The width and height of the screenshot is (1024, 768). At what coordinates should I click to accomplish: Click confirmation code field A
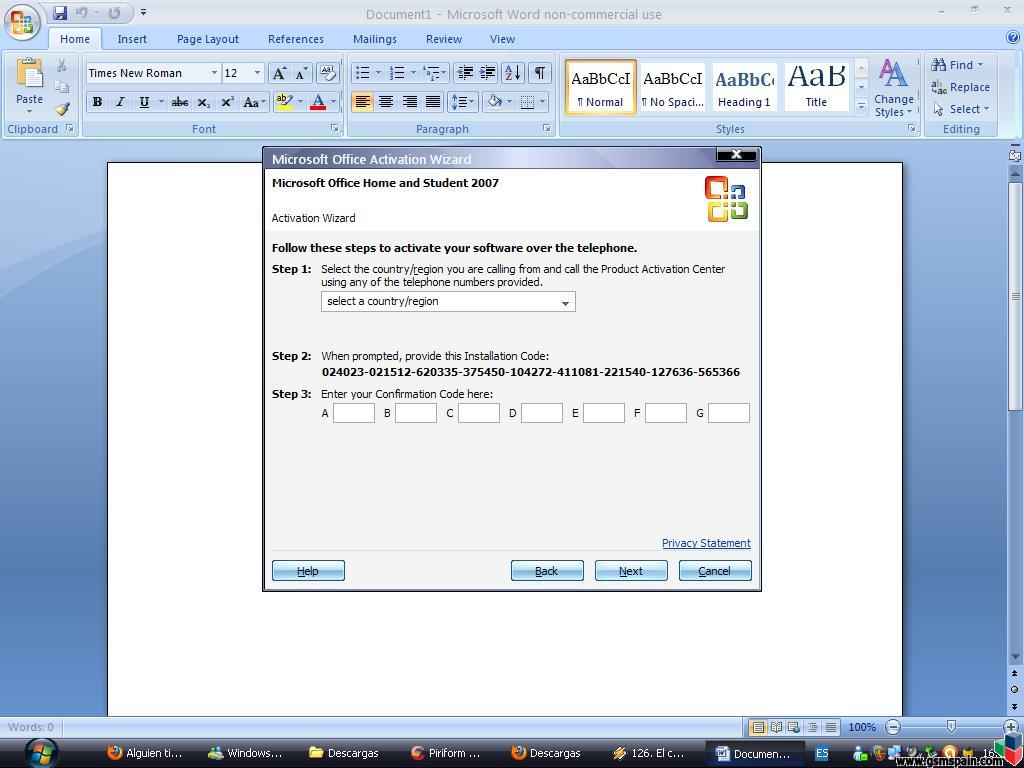pos(354,413)
